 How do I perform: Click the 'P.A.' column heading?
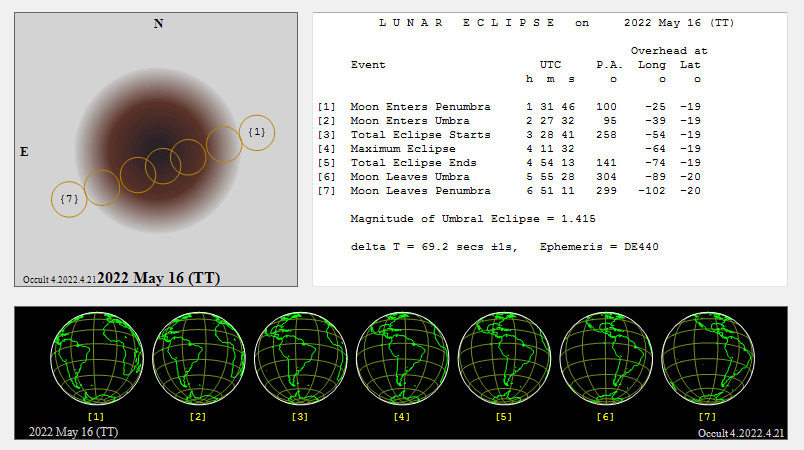609,65
